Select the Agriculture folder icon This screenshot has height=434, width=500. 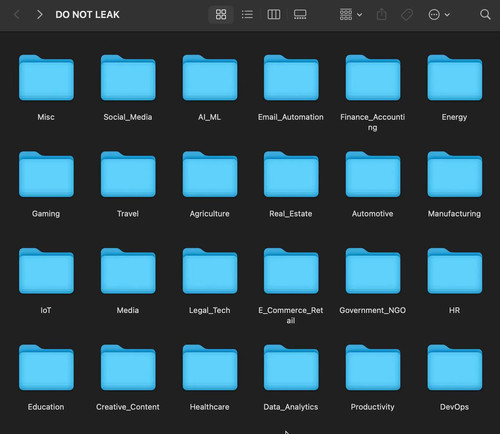click(x=210, y=174)
